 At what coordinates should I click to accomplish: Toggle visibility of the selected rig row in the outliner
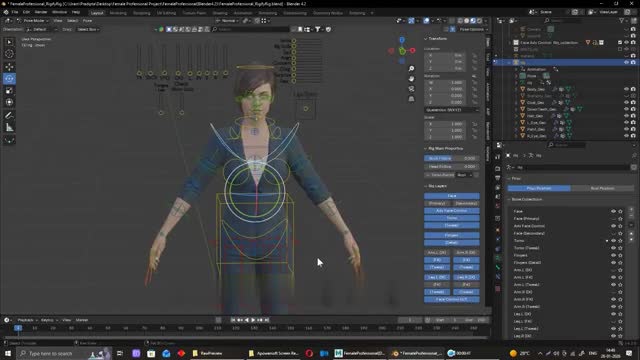[x=627, y=62]
